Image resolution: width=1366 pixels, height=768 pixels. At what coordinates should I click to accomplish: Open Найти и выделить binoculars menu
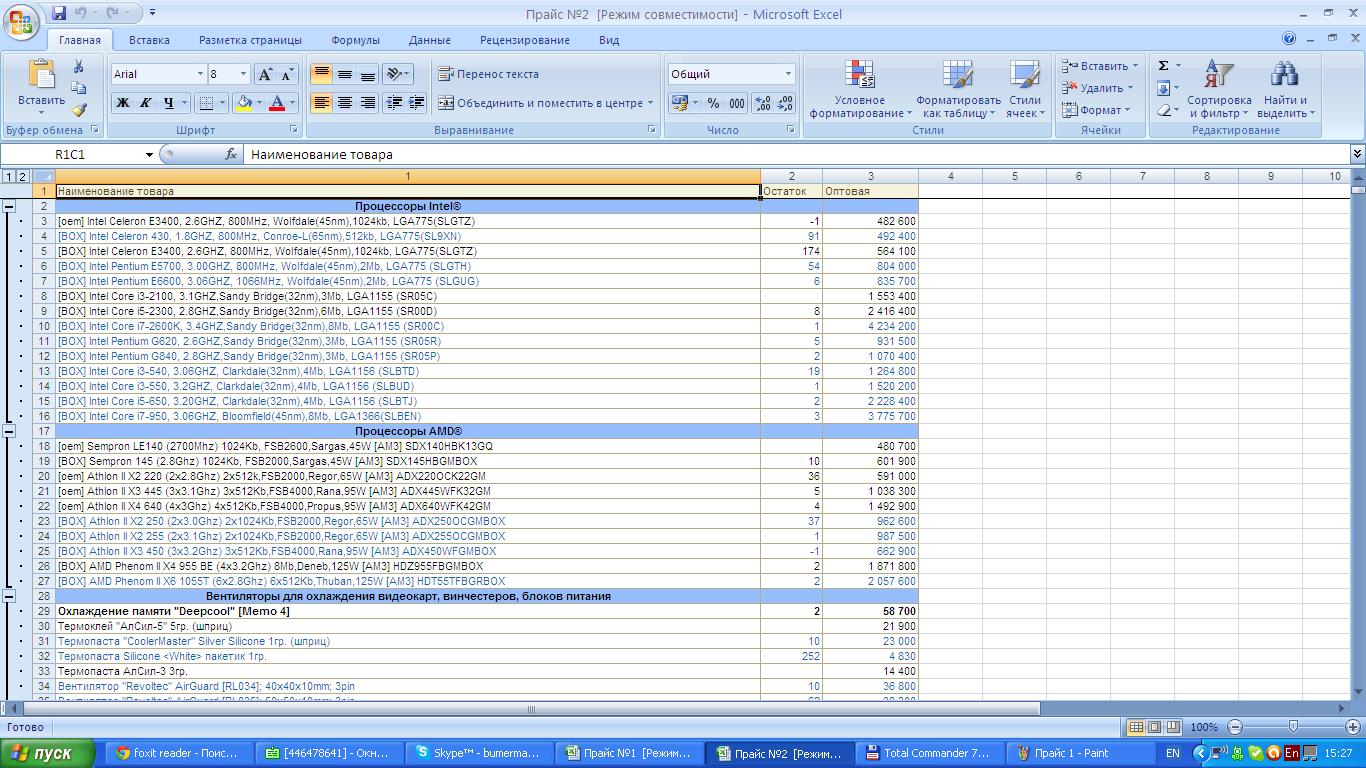click(1286, 89)
